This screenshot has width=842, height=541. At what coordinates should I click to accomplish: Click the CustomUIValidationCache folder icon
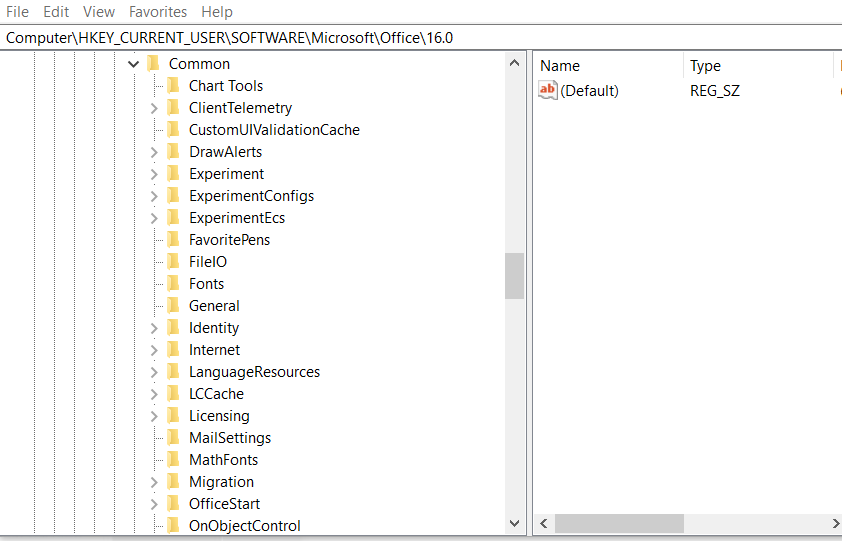(173, 129)
